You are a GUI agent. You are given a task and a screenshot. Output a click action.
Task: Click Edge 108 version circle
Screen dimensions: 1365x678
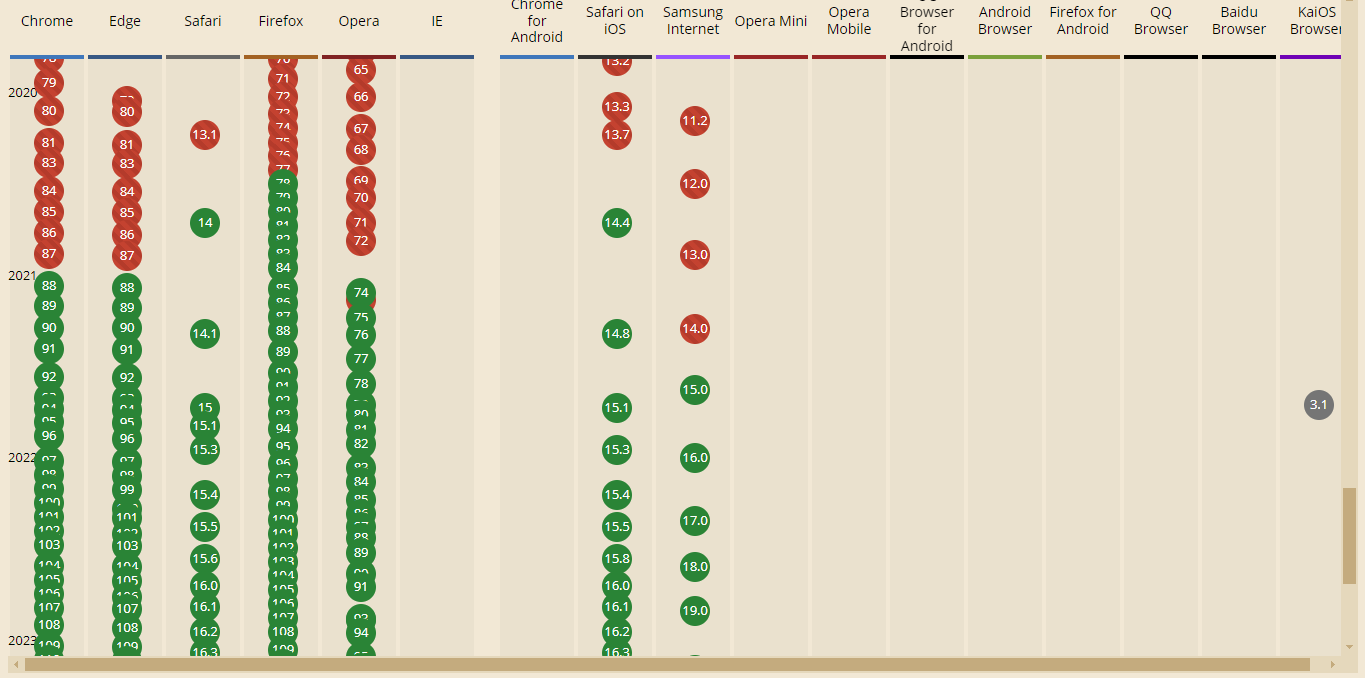click(x=127, y=628)
